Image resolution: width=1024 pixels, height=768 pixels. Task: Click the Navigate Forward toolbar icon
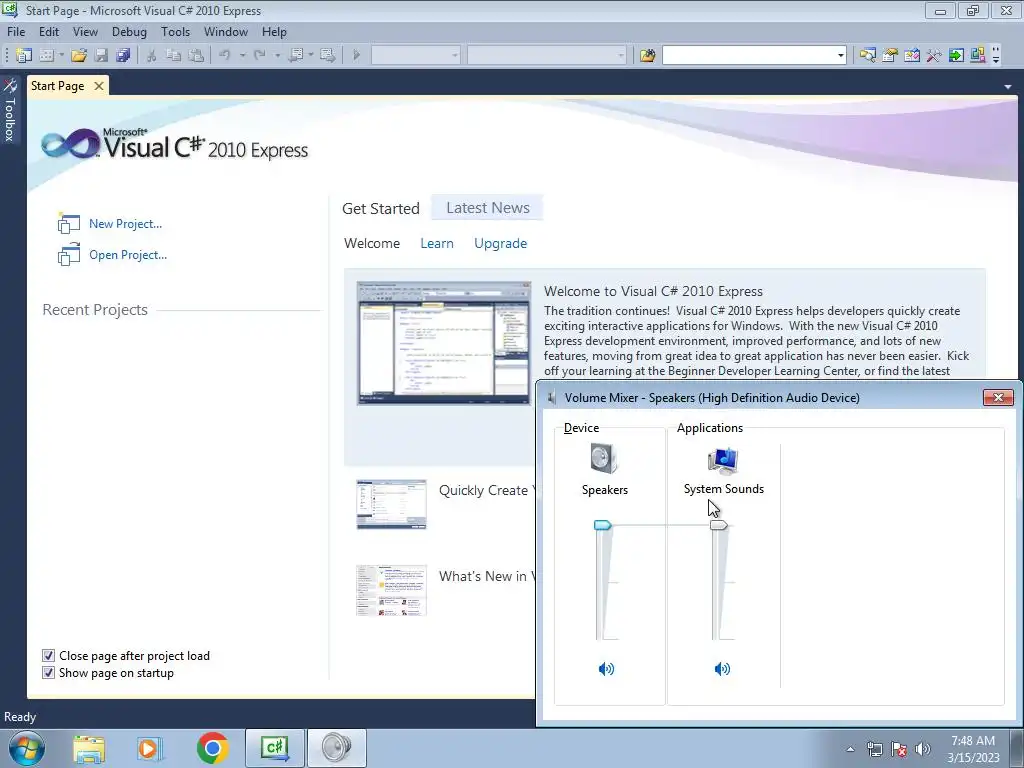point(327,56)
